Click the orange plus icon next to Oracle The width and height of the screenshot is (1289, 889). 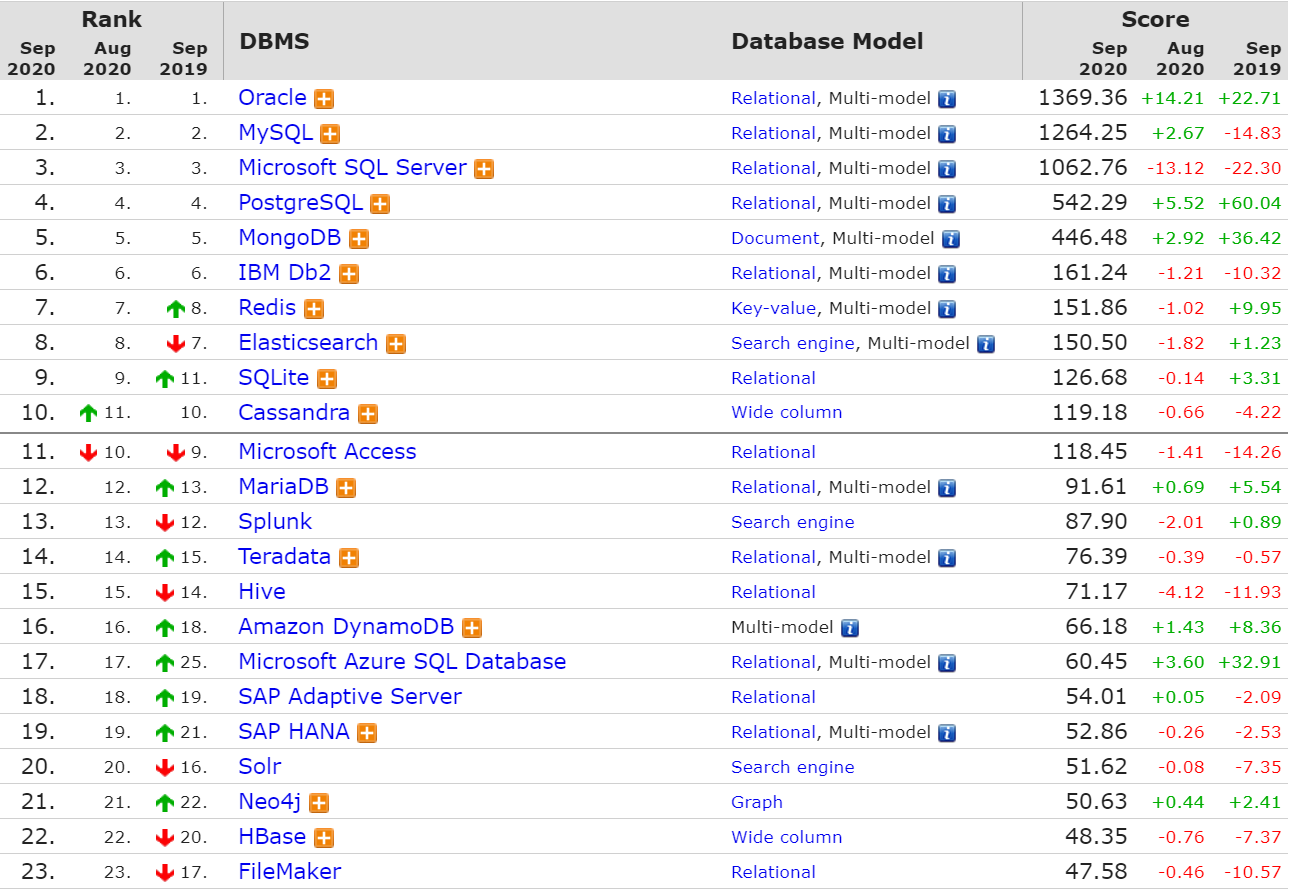pos(324,99)
